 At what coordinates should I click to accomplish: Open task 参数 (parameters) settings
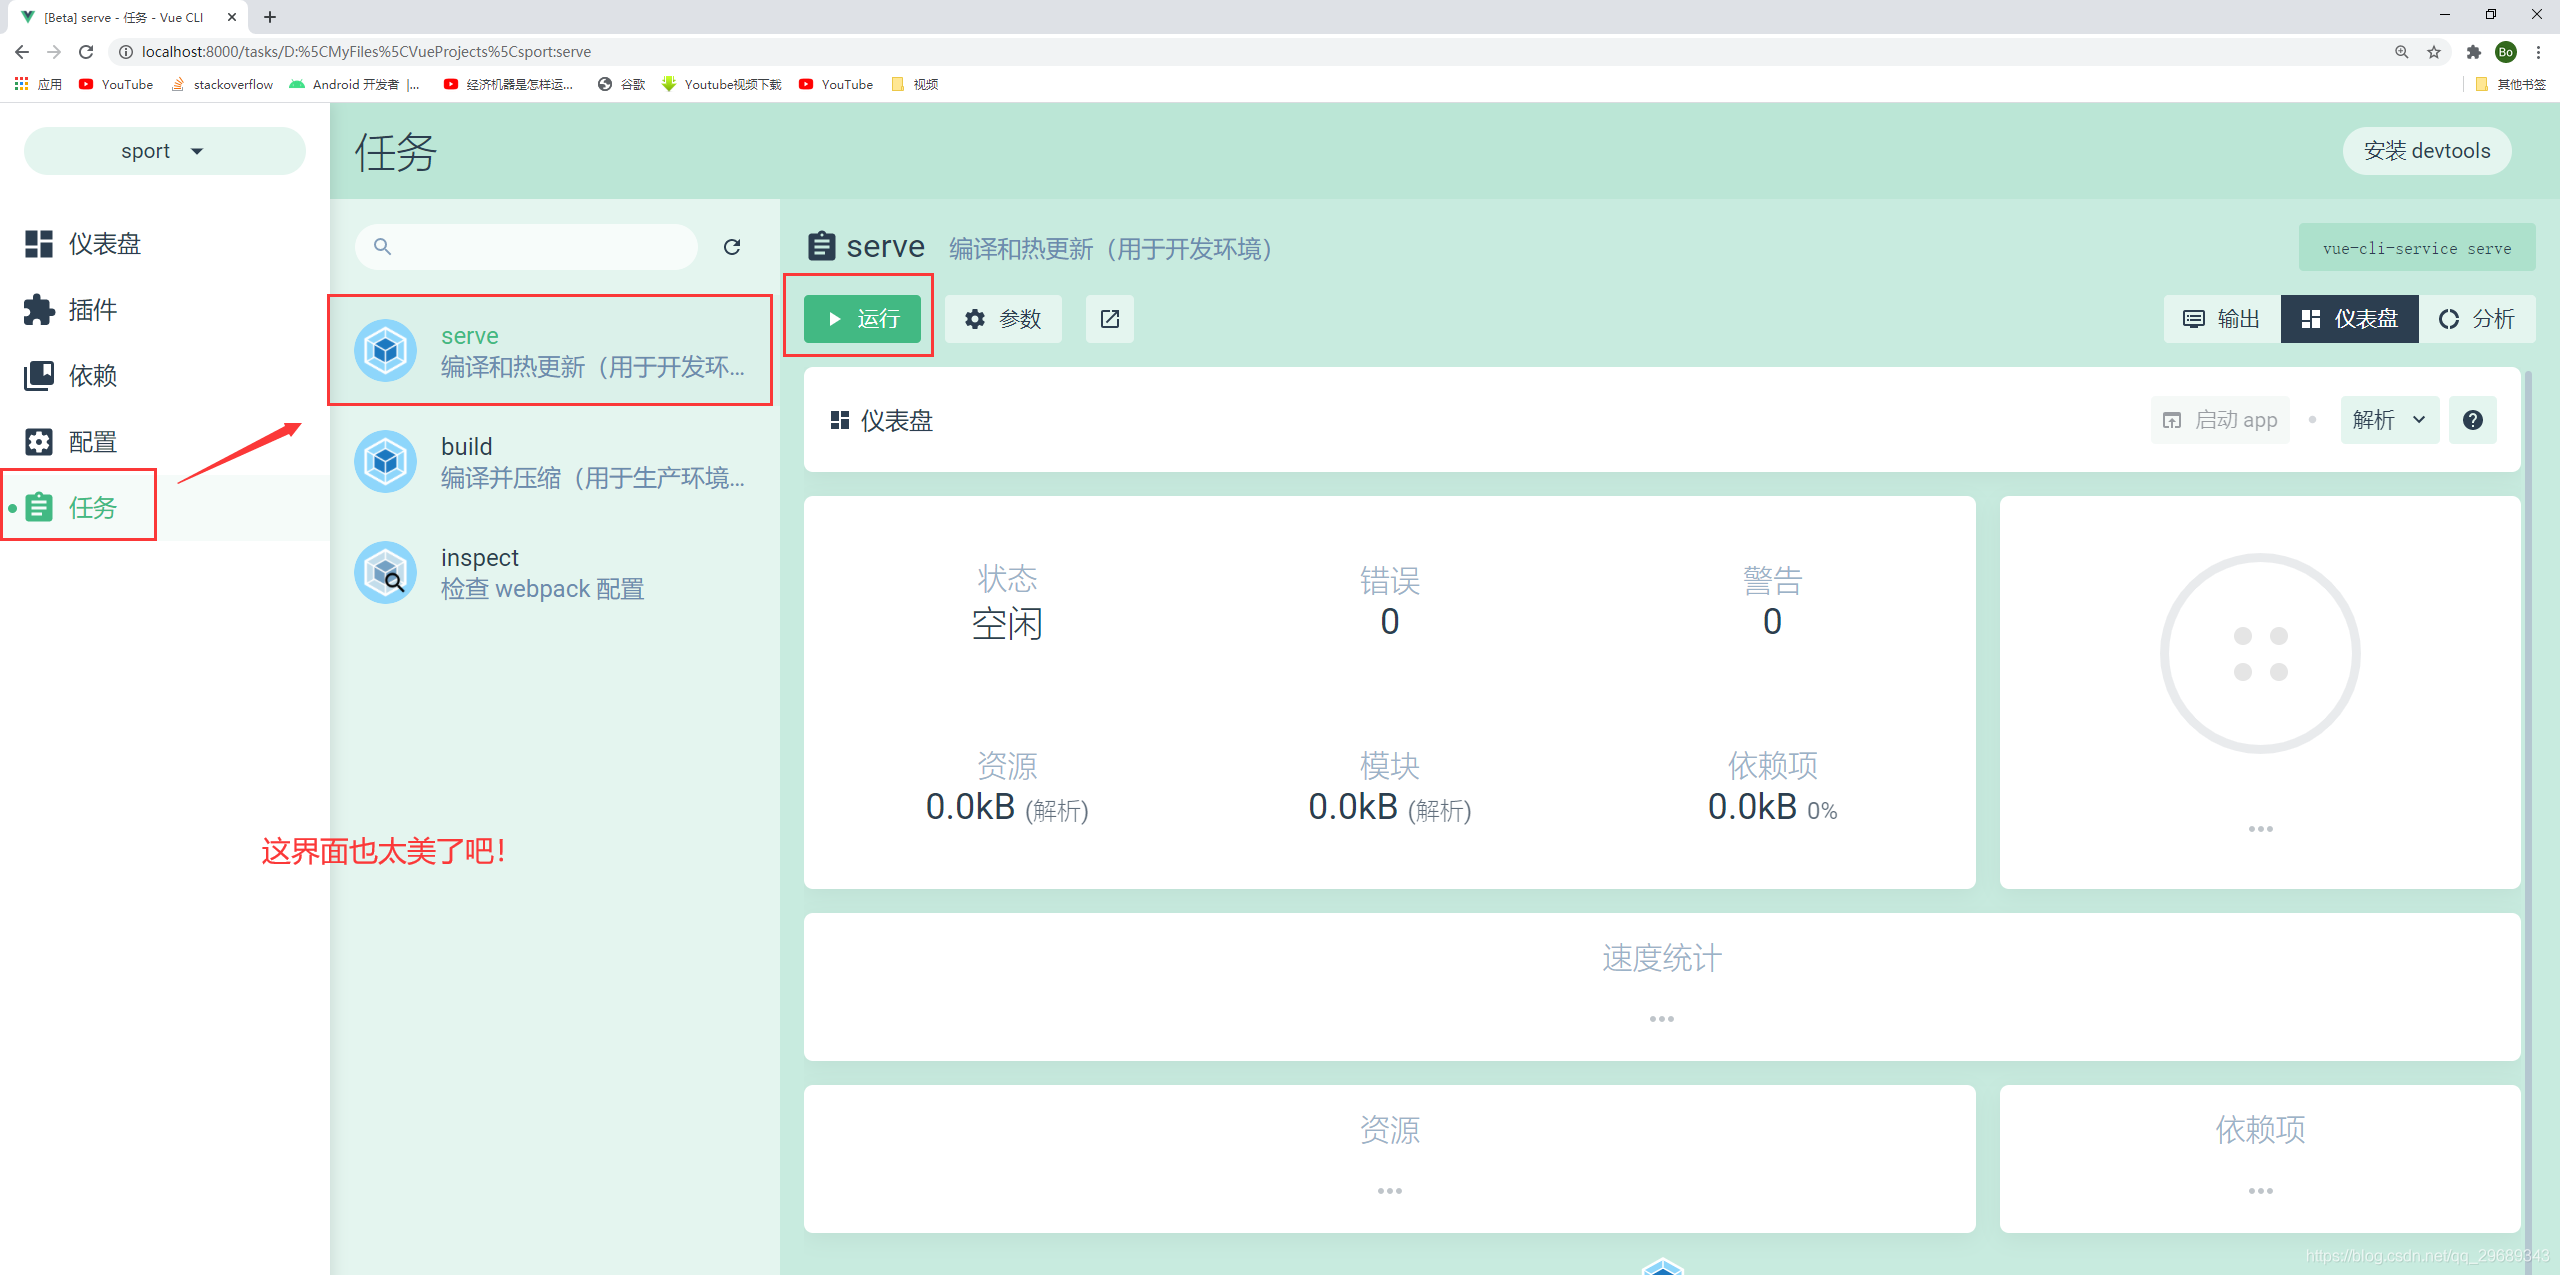pos(1003,318)
